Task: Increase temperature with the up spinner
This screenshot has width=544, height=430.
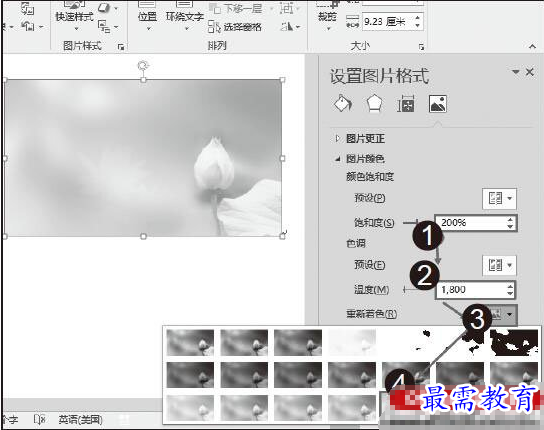Action: 510,286
